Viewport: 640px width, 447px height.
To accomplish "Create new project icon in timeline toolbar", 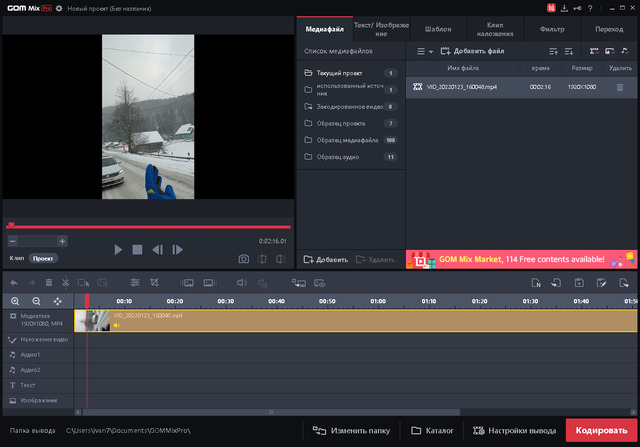I will 536,282.
